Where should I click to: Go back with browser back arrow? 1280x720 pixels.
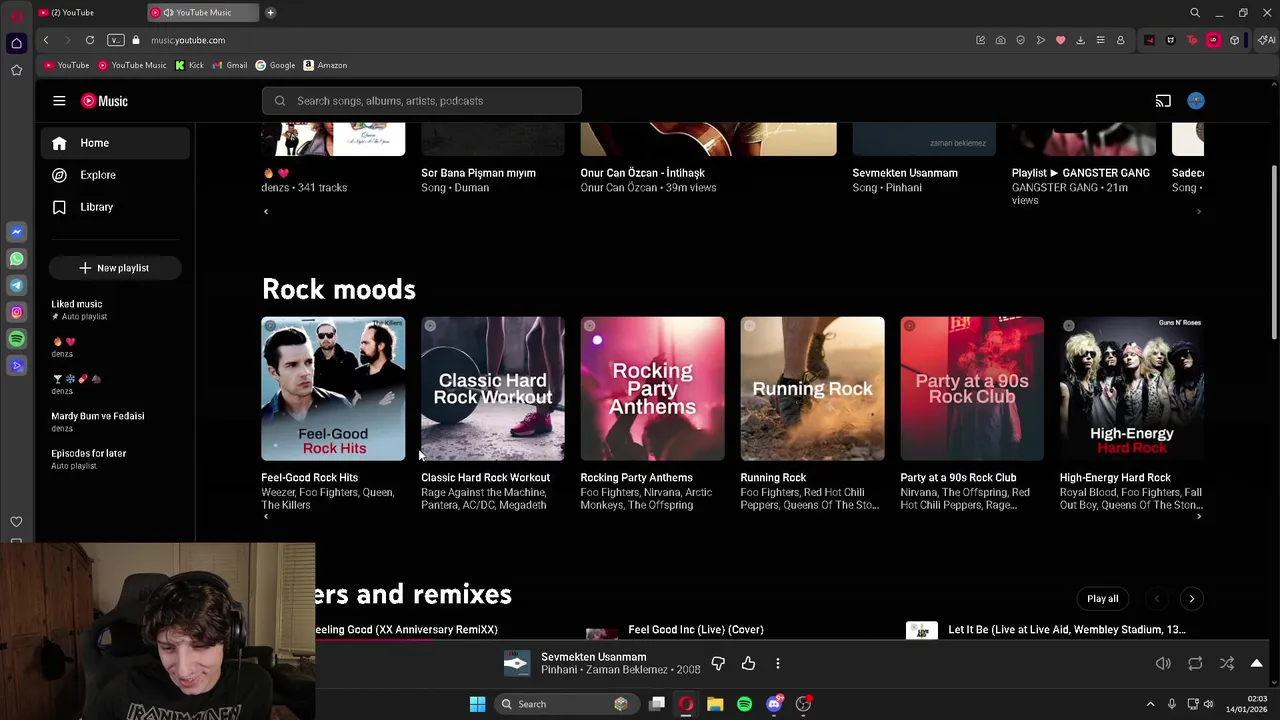[x=46, y=40]
